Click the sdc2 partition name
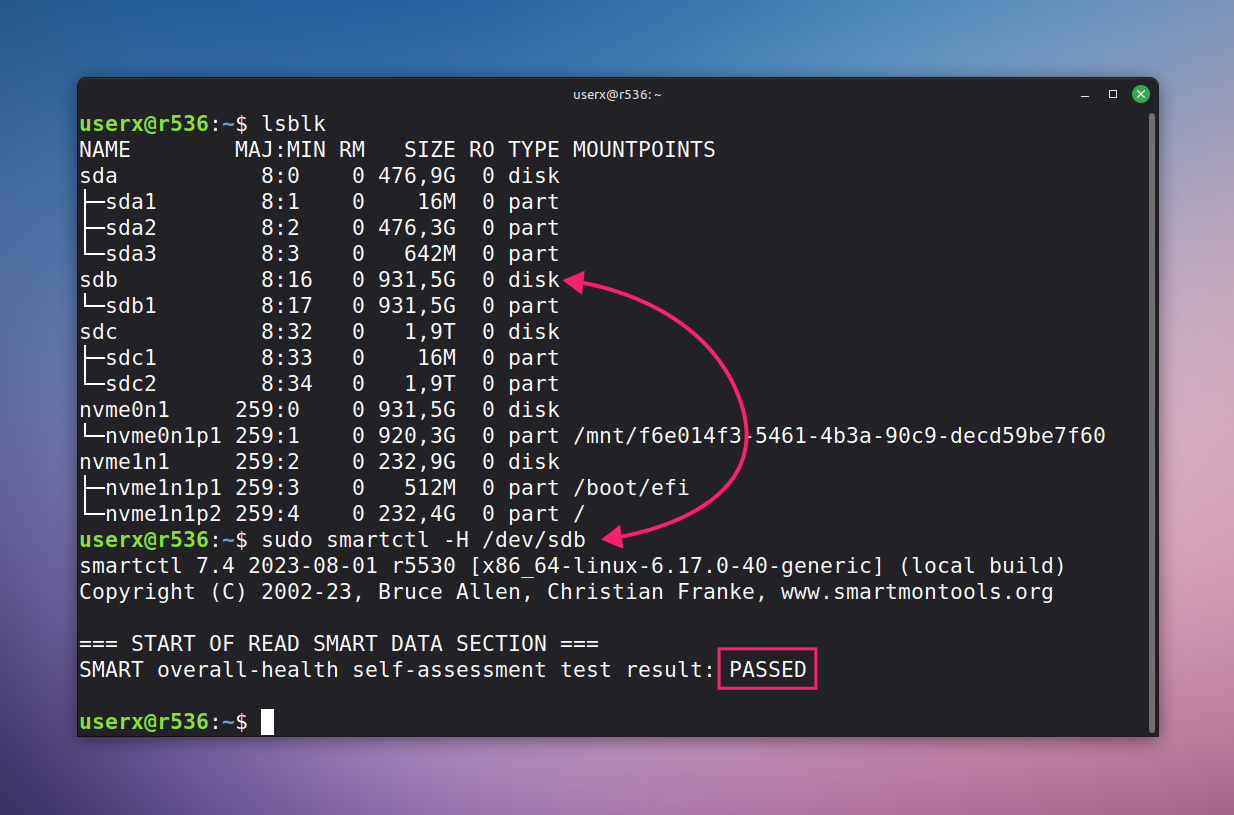Viewport: 1234px width, 815px height. tap(131, 384)
